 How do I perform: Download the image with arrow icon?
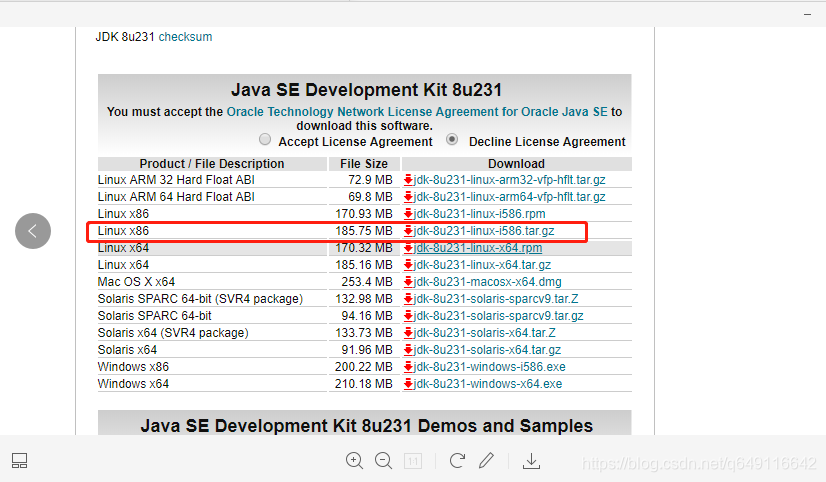coord(532,461)
